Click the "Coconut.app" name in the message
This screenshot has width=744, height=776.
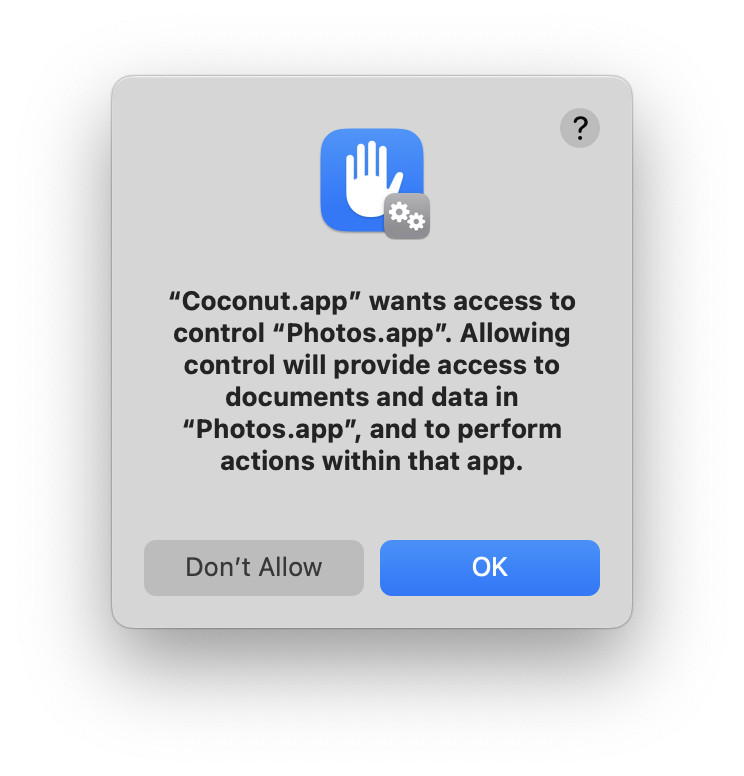click(265, 302)
